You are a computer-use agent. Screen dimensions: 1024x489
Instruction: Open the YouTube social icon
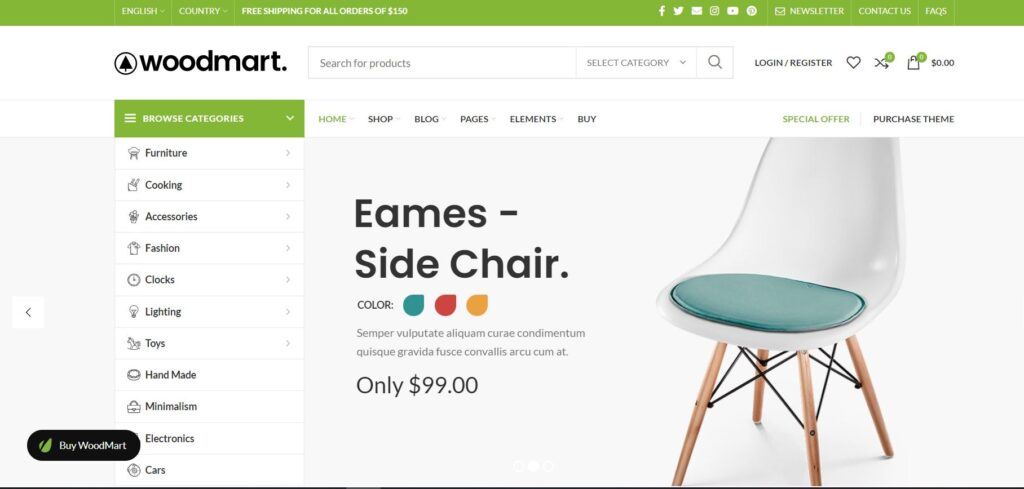click(733, 11)
